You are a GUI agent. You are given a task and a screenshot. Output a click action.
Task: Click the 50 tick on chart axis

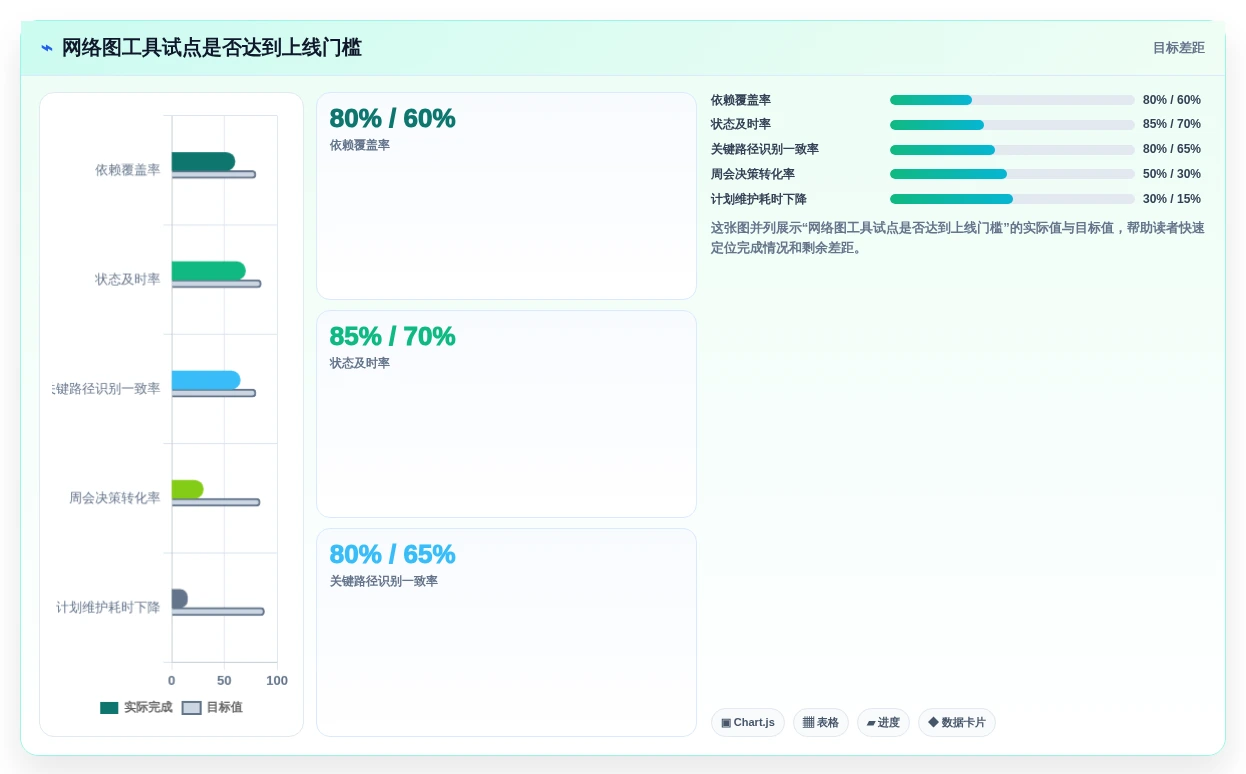click(224, 681)
